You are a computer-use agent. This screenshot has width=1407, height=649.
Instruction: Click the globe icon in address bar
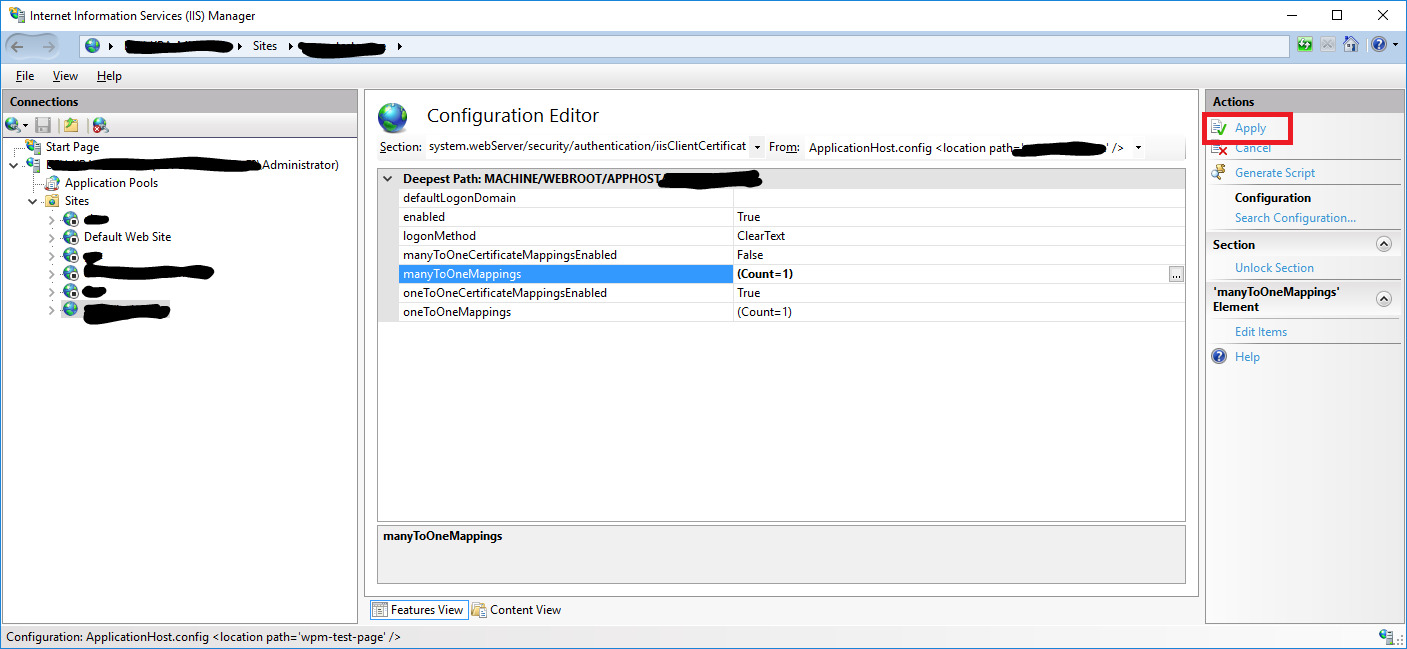pos(93,46)
